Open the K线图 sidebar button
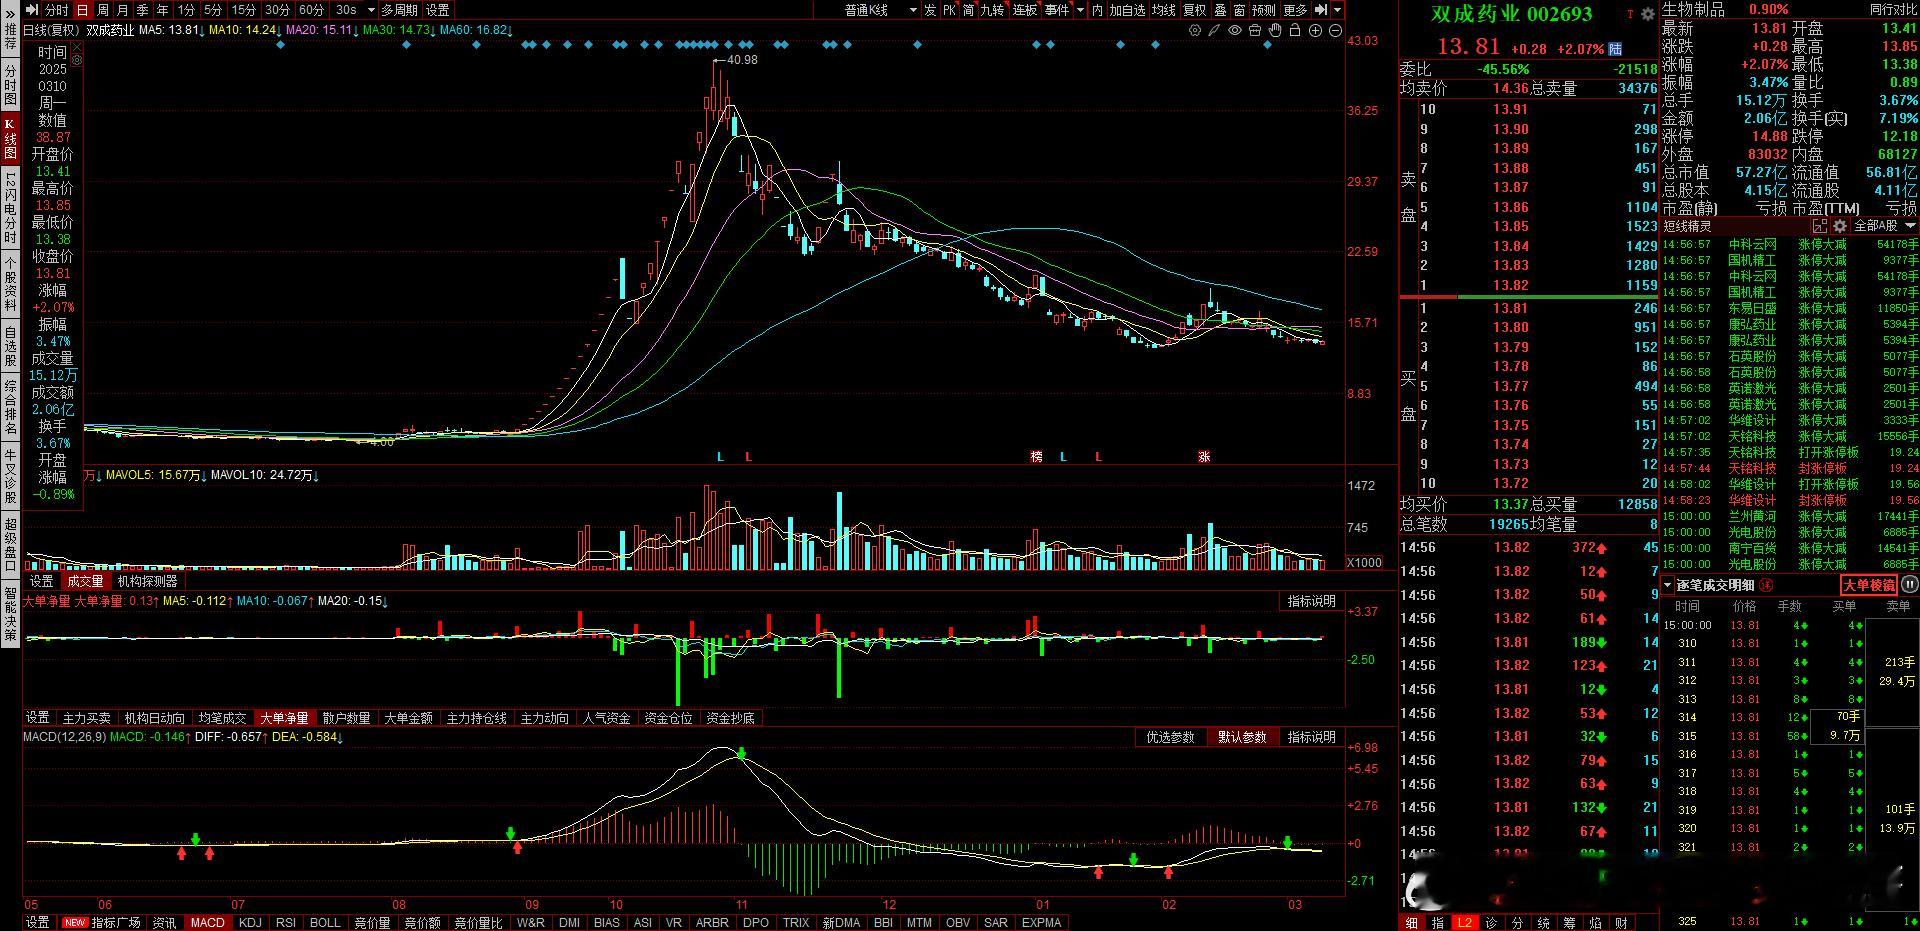 pyautogui.click(x=10, y=140)
